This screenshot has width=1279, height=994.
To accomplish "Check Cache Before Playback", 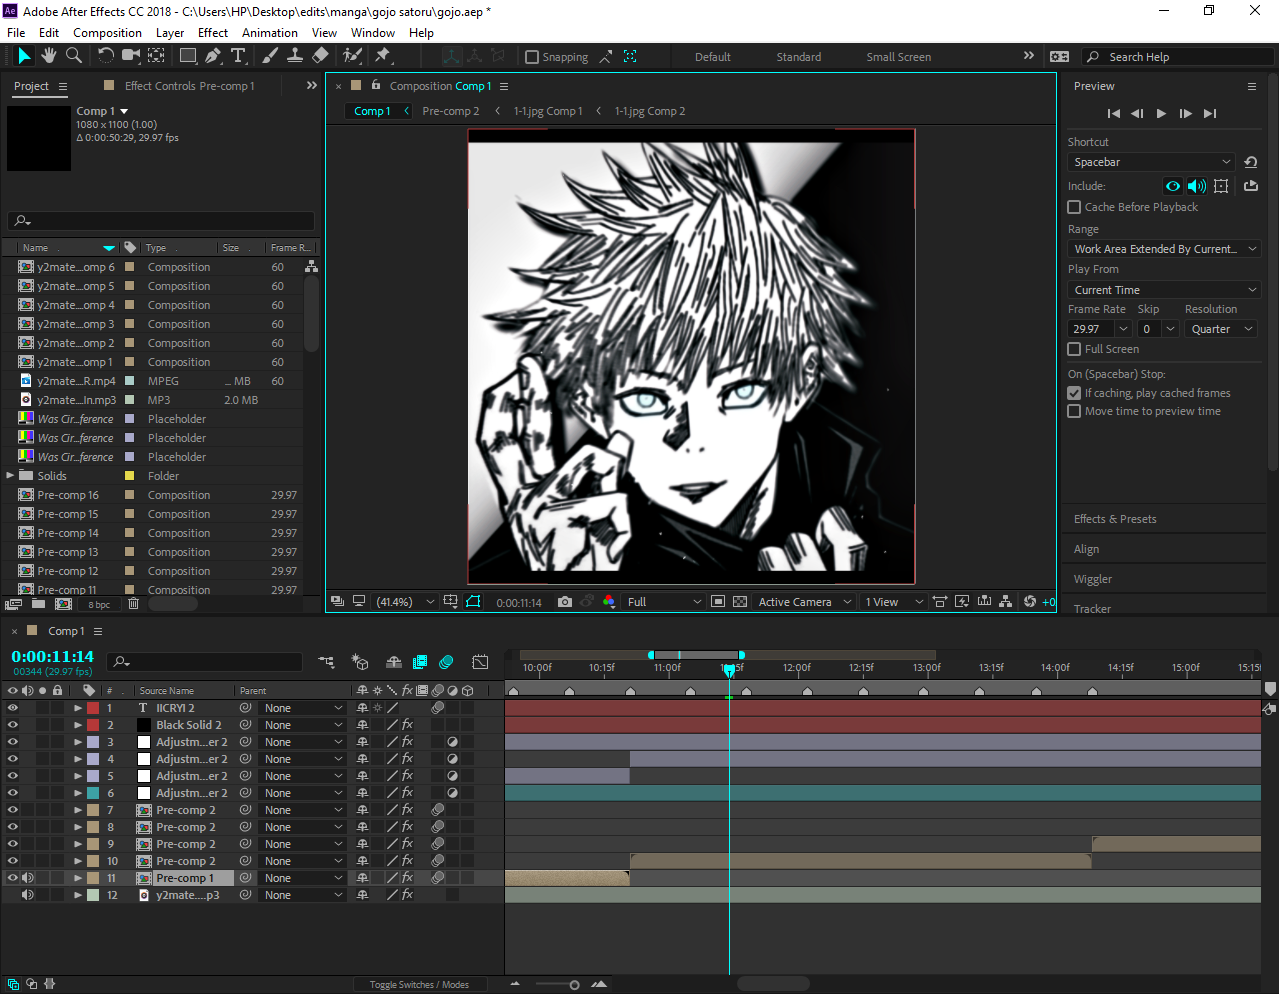I will tap(1074, 207).
